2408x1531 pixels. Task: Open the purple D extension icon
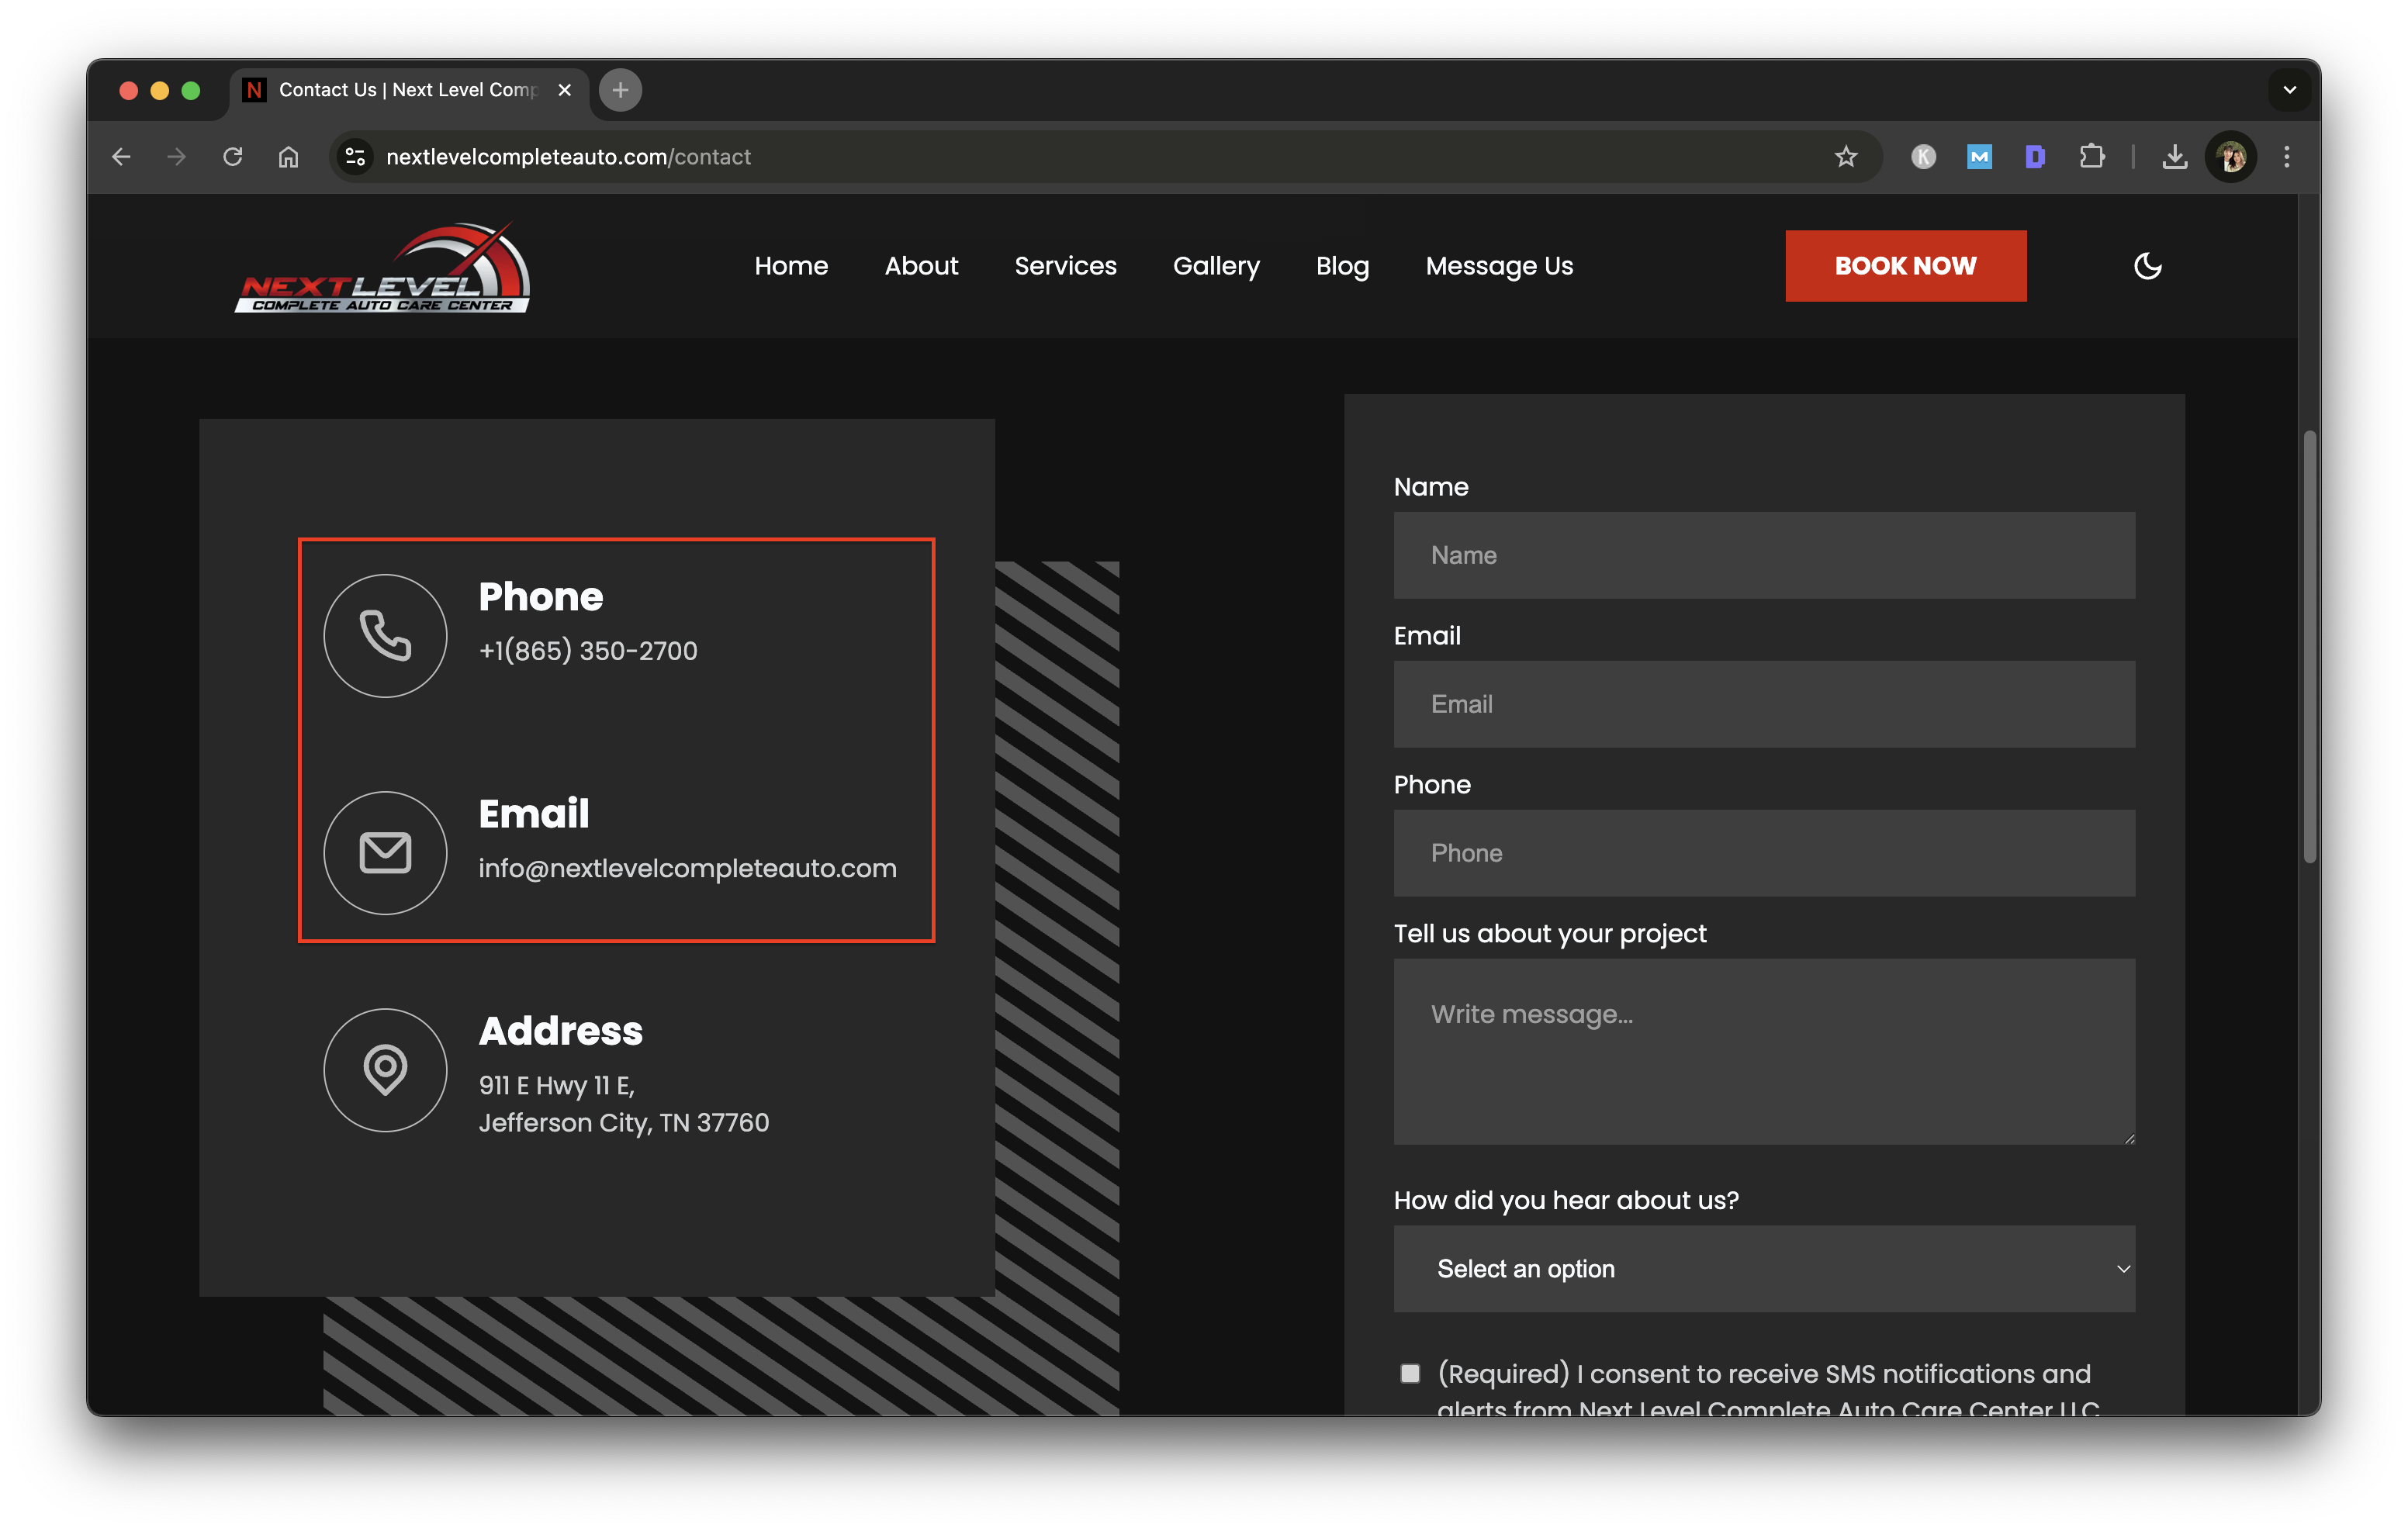point(2035,157)
